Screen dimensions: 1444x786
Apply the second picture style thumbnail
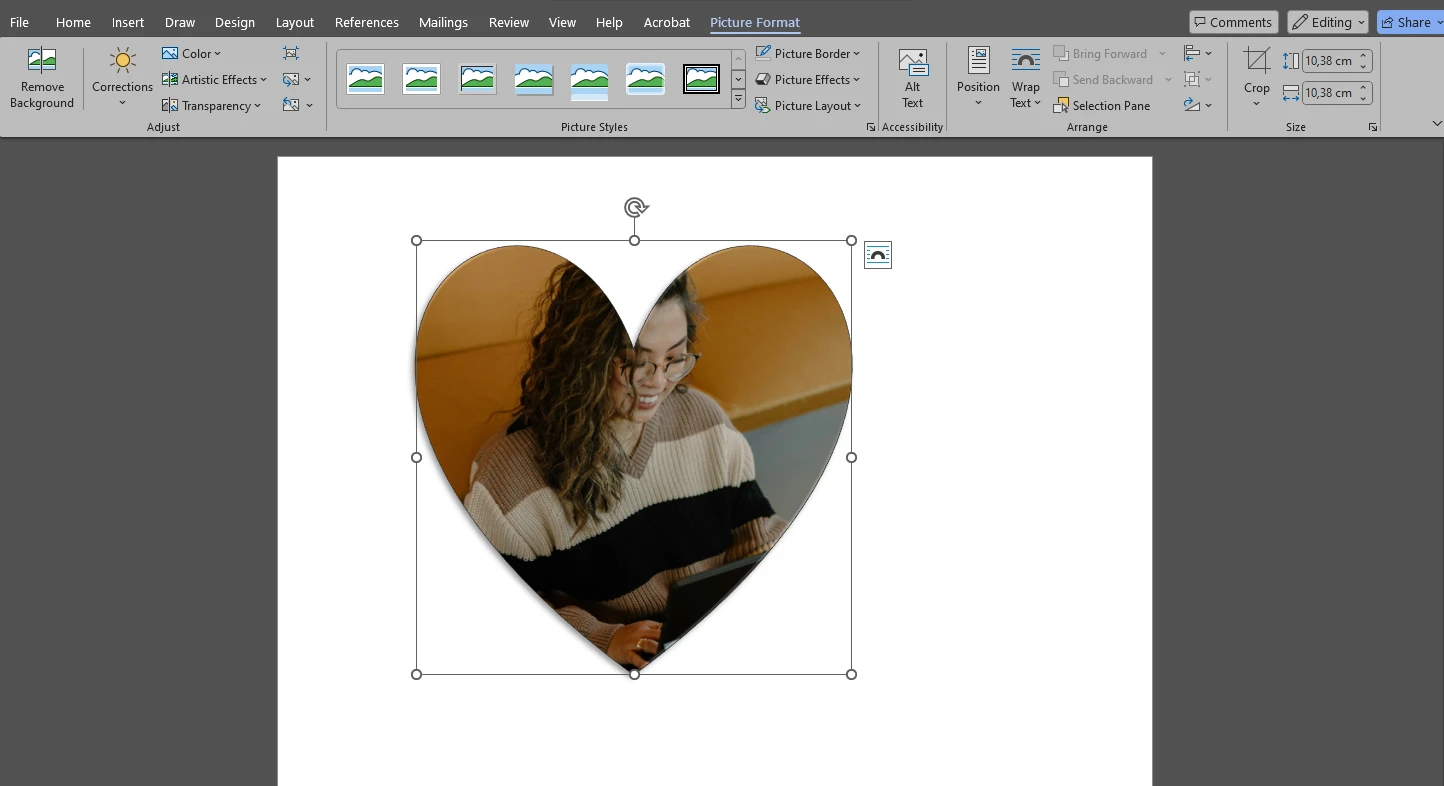pos(421,78)
